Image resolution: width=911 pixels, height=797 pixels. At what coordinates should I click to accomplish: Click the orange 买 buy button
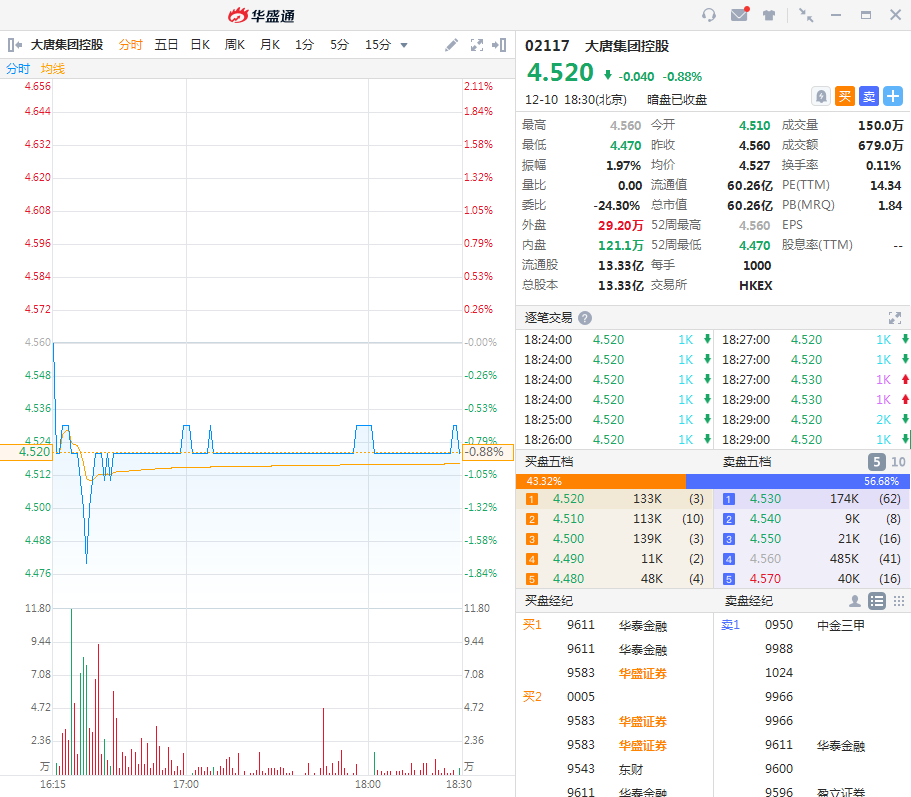pyautogui.click(x=845, y=96)
